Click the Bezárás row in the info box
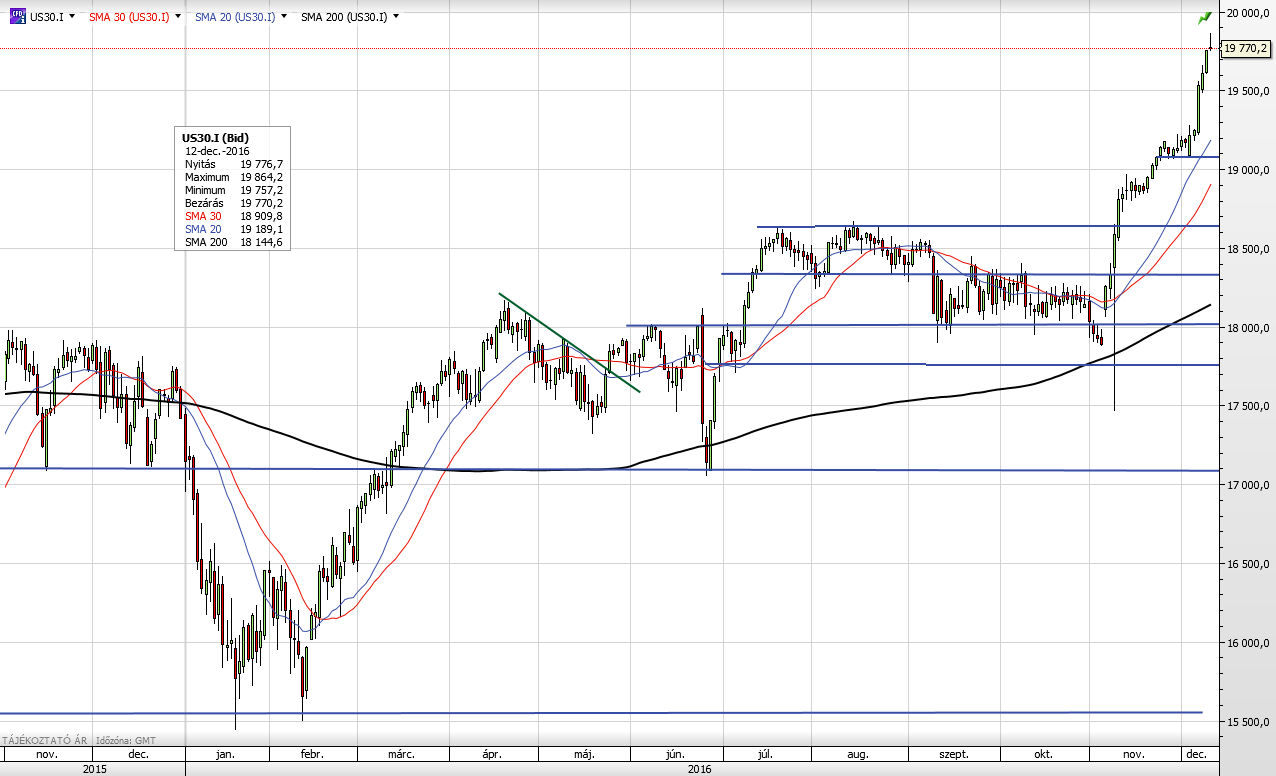 click(x=234, y=203)
